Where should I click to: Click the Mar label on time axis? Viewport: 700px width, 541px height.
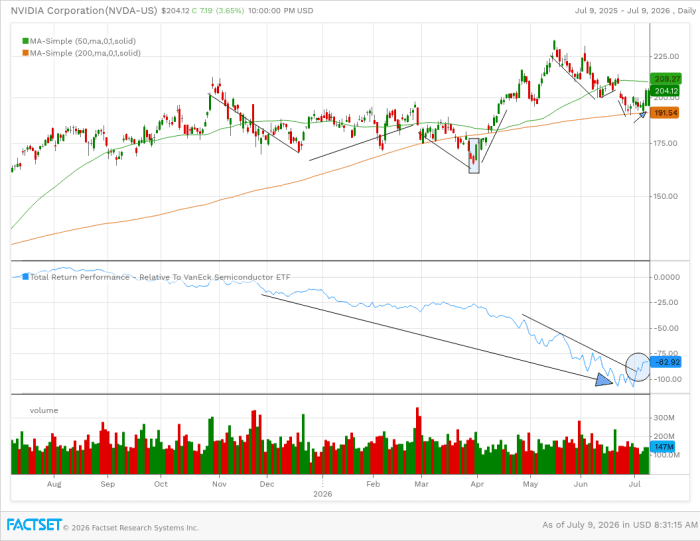pos(421,484)
